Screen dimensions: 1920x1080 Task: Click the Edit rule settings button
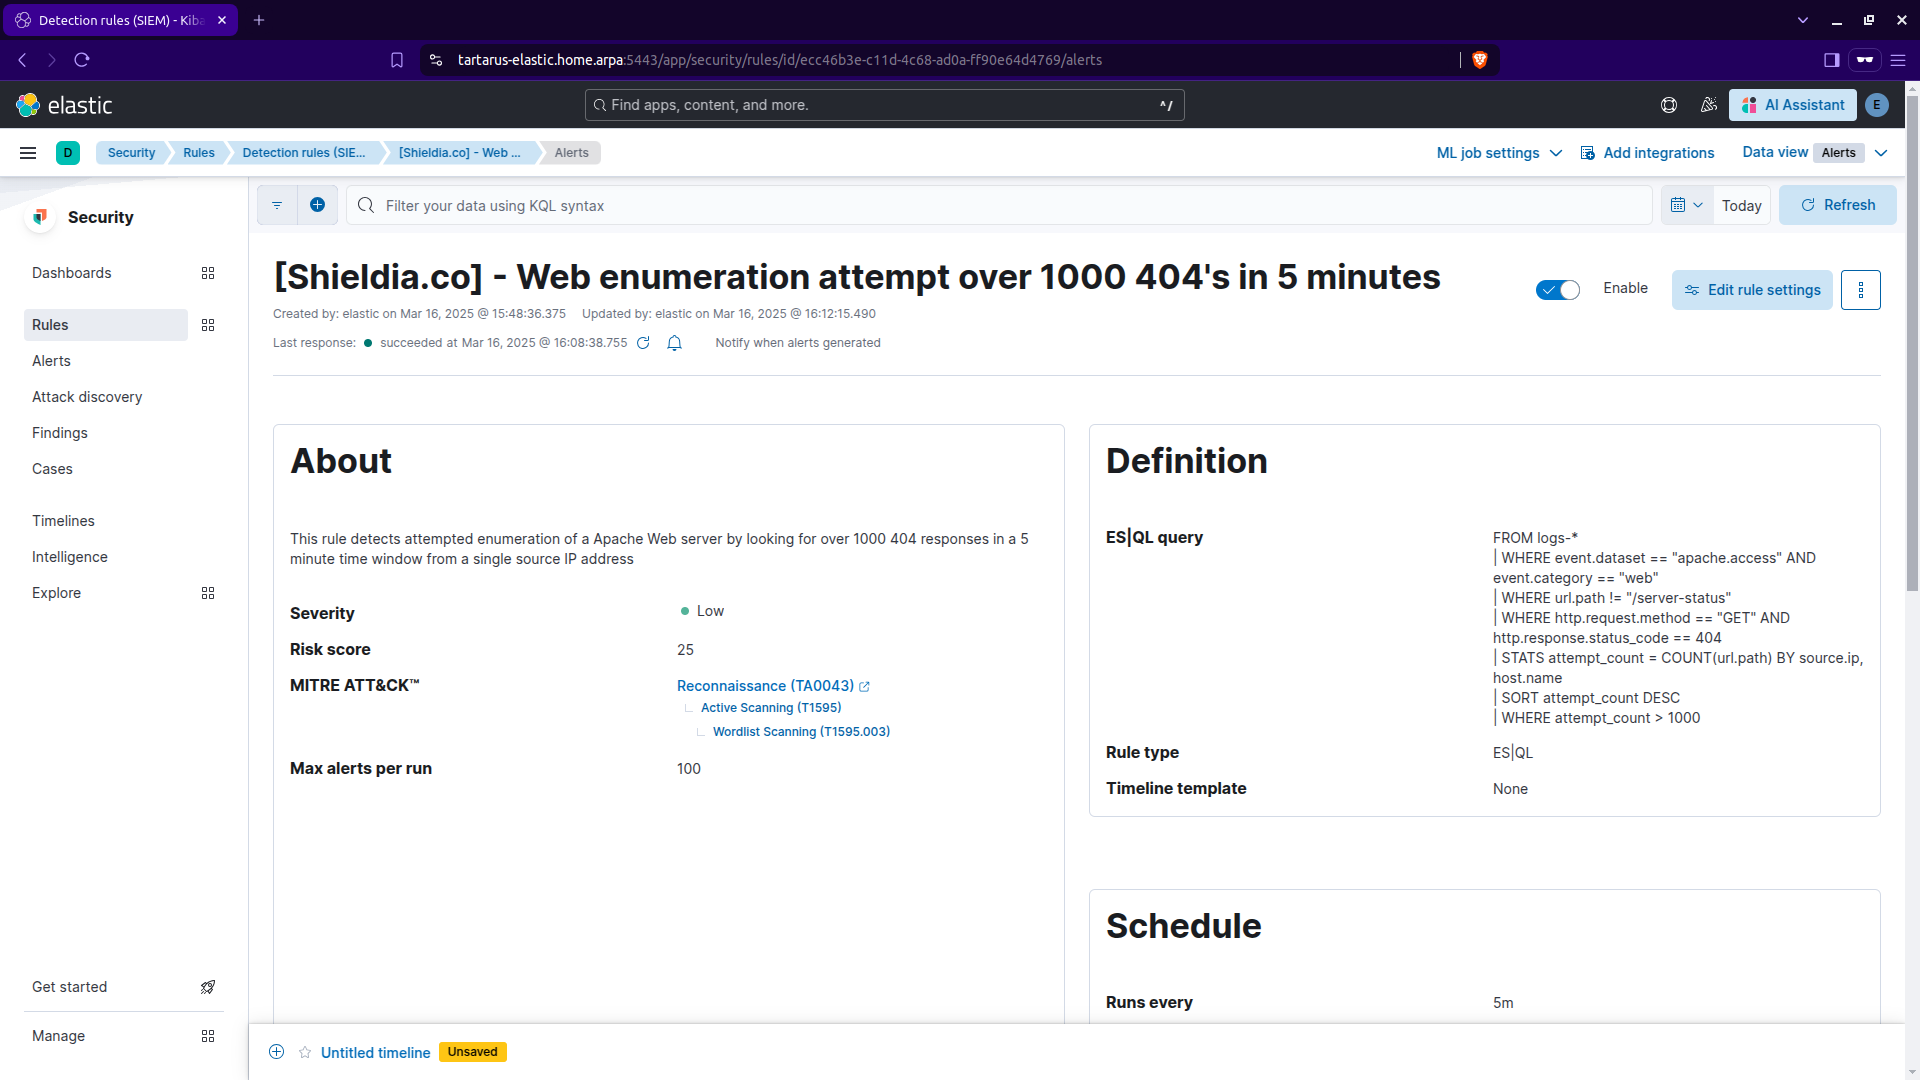(1752, 290)
